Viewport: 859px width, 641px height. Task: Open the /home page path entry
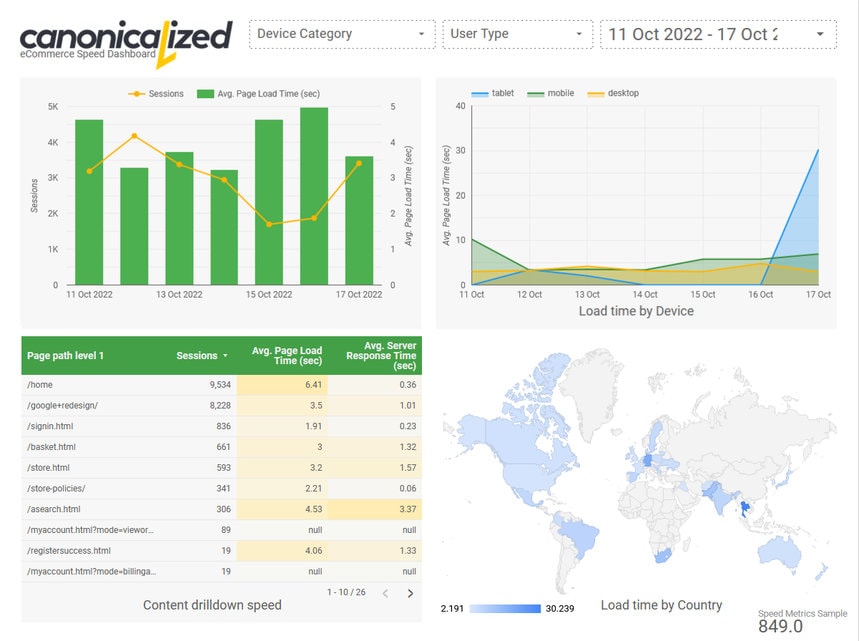pos(40,385)
